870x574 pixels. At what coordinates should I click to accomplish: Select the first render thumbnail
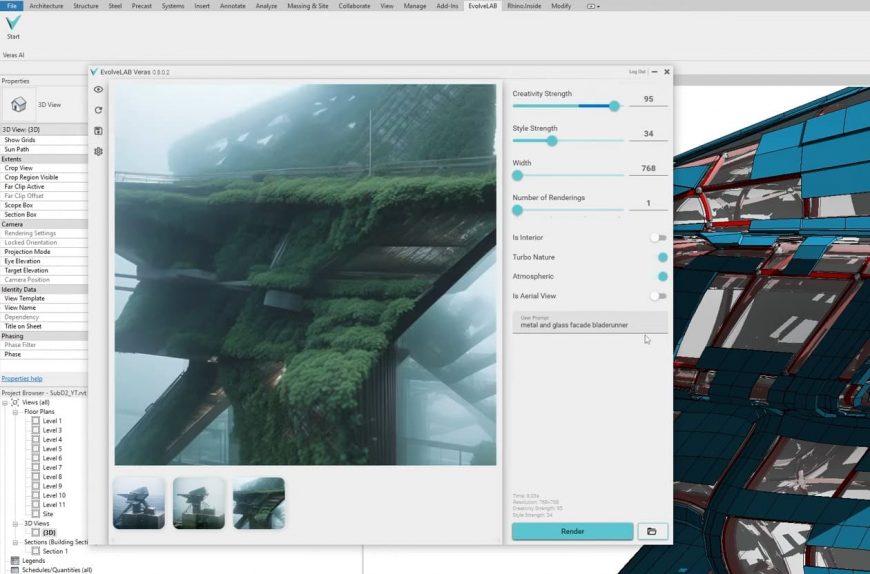[x=139, y=502]
